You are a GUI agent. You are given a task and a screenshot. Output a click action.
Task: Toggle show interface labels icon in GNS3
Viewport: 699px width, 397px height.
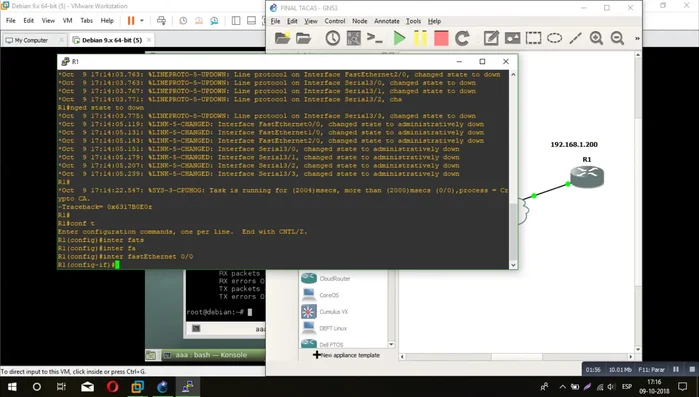(x=354, y=38)
